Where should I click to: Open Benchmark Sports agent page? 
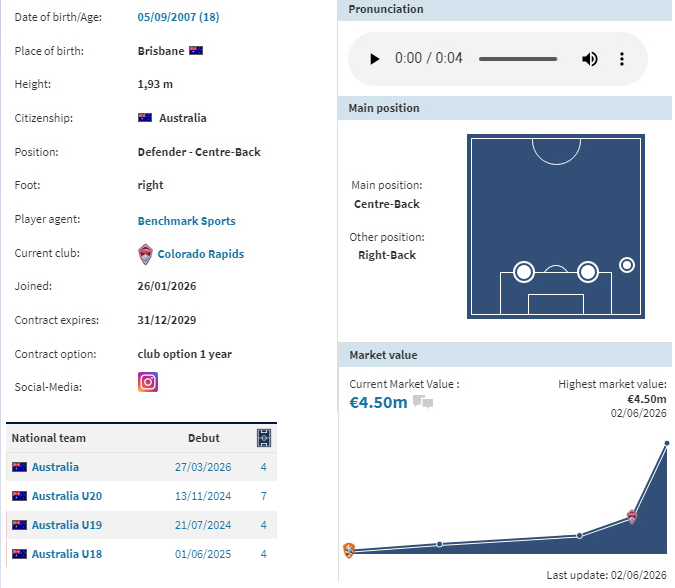pos(186,221)
